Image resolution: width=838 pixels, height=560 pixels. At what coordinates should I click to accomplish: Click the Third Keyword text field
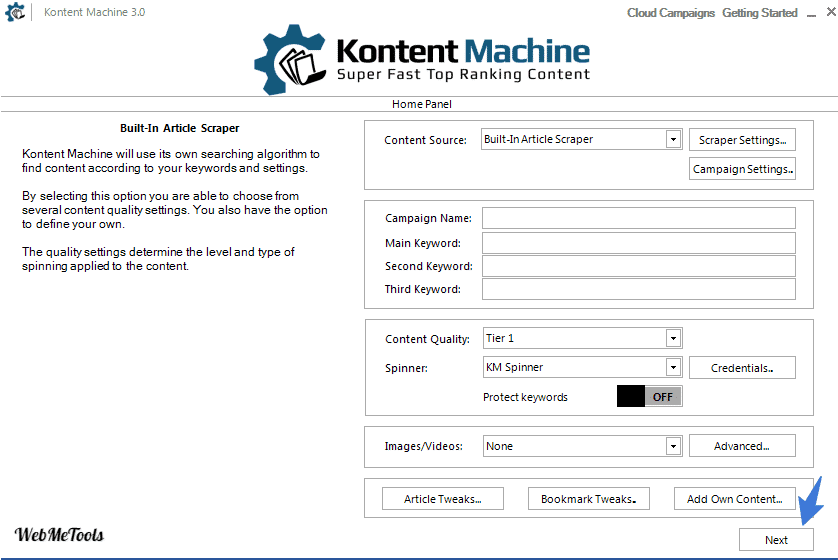point(639,289)
